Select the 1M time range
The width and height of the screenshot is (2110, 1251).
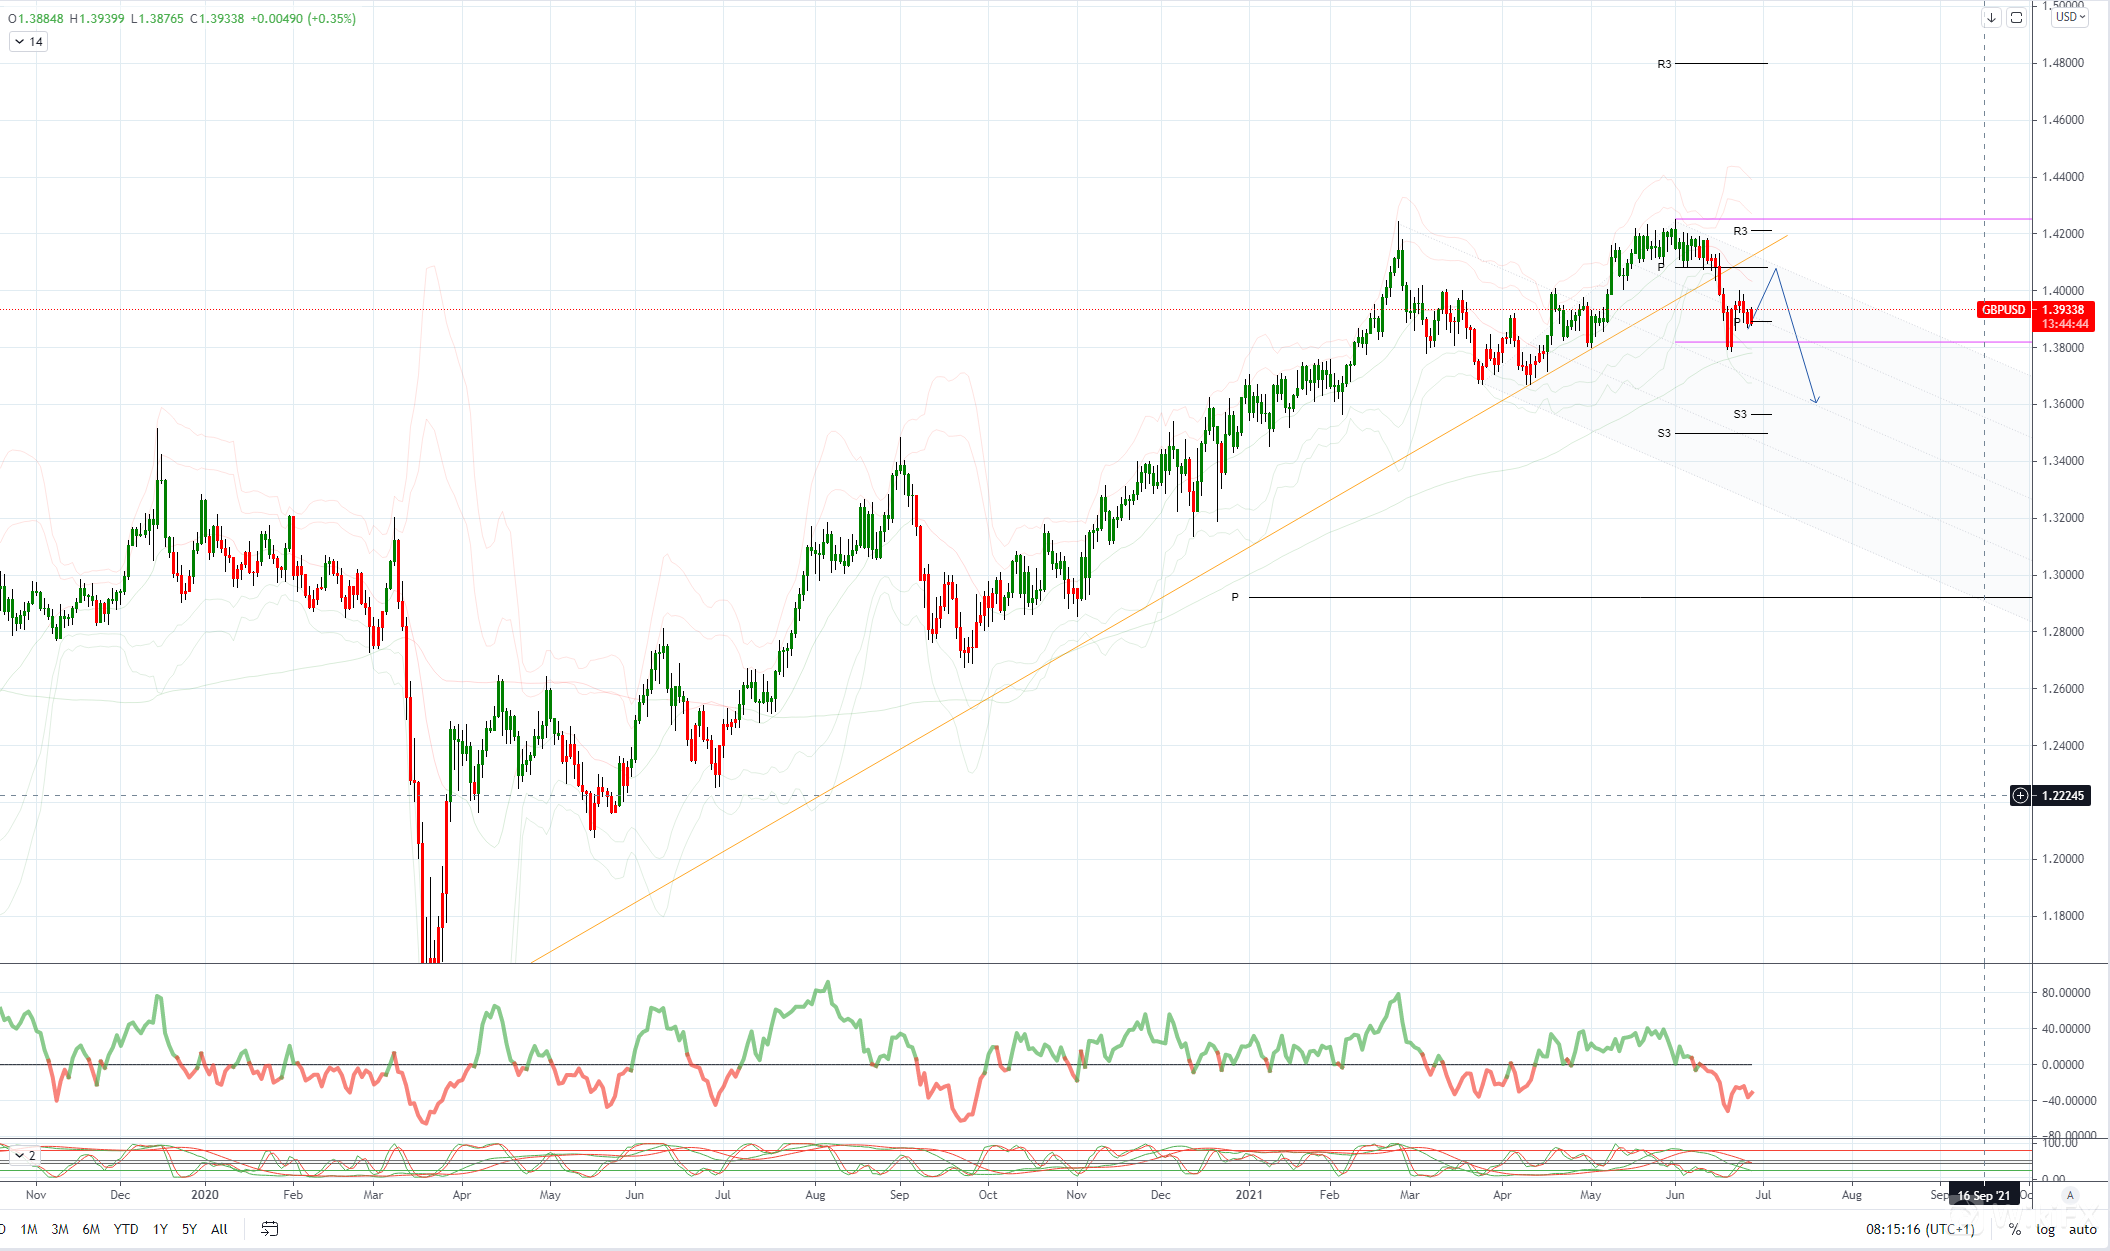pos(29,1229)
